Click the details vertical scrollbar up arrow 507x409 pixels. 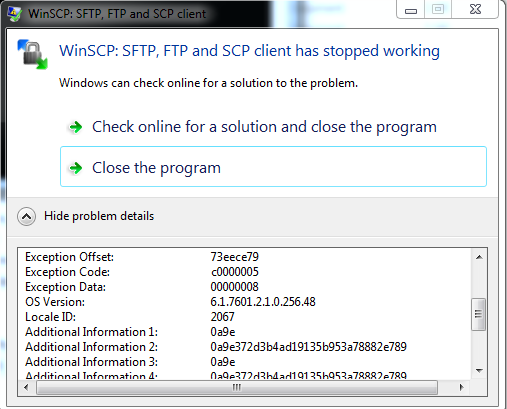pyautogui.click(x=479, y=257)
